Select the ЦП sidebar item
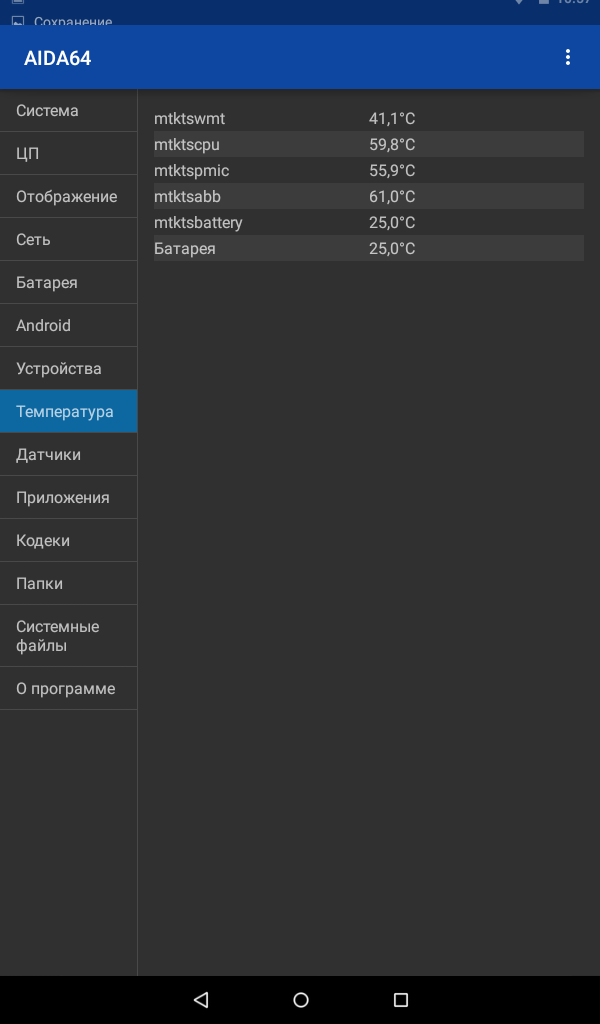Image resolution: width=600 pixels, height=1024 pixels. click(x=69, y=153)
